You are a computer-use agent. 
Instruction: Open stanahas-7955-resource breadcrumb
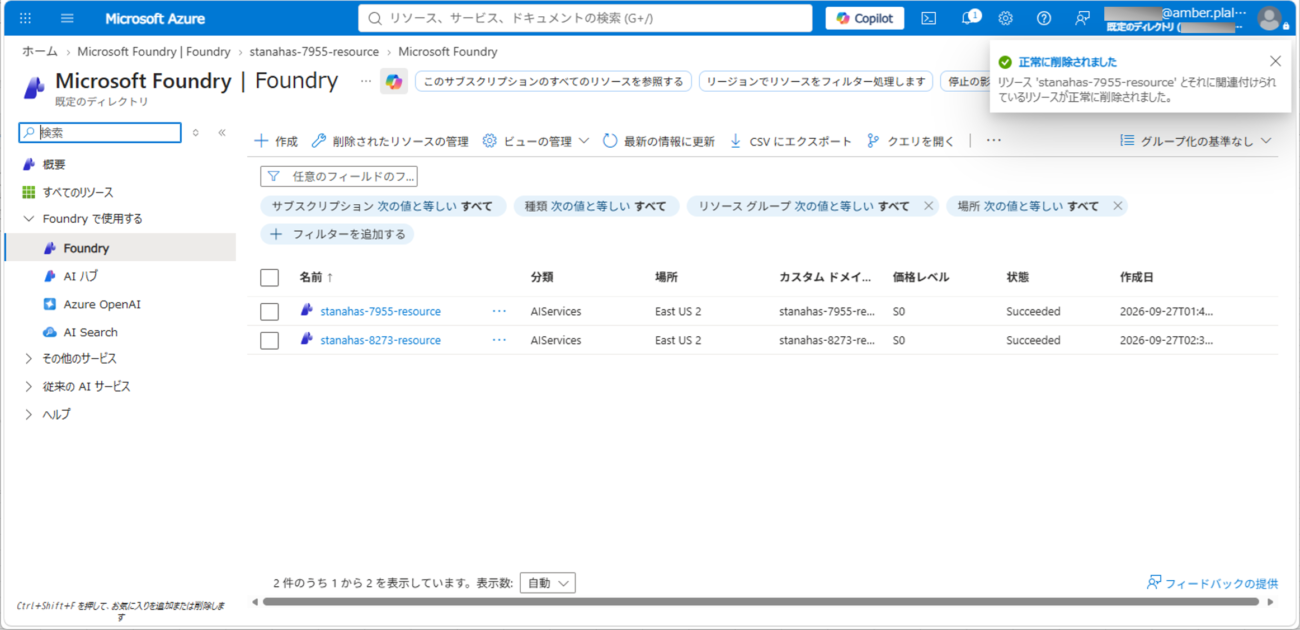(314, 51)
